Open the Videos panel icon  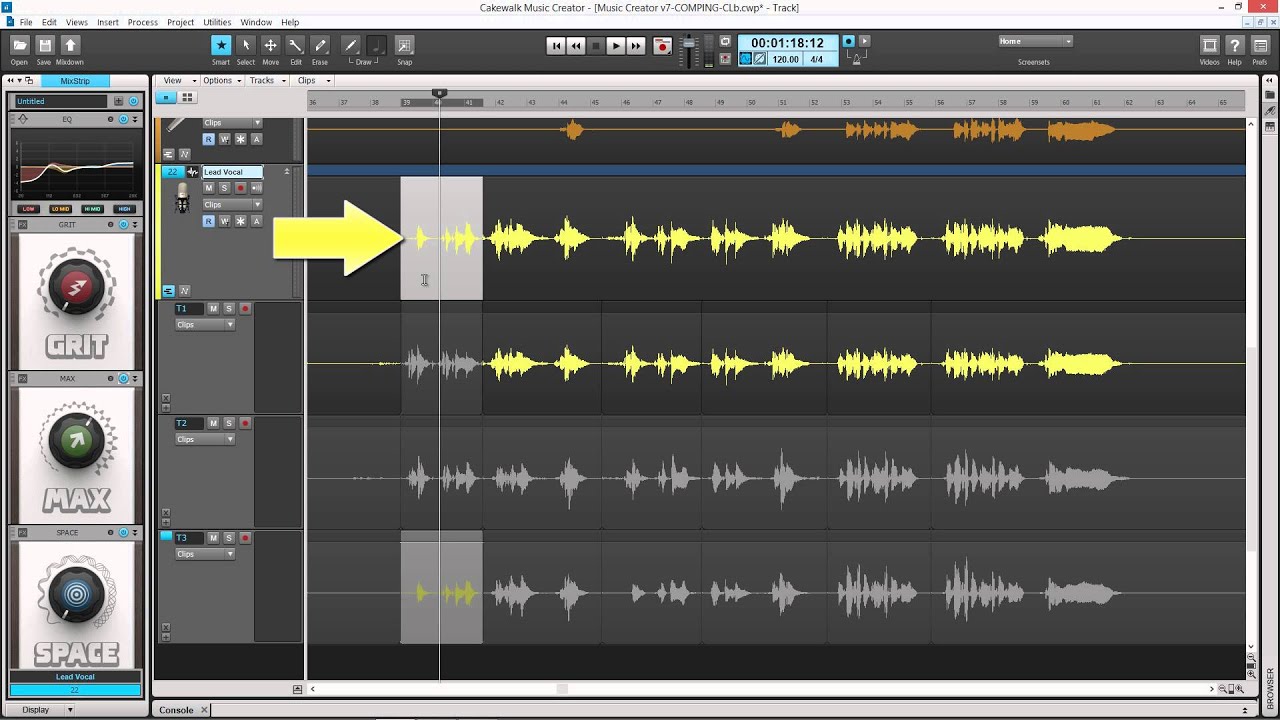[1209, 45]
